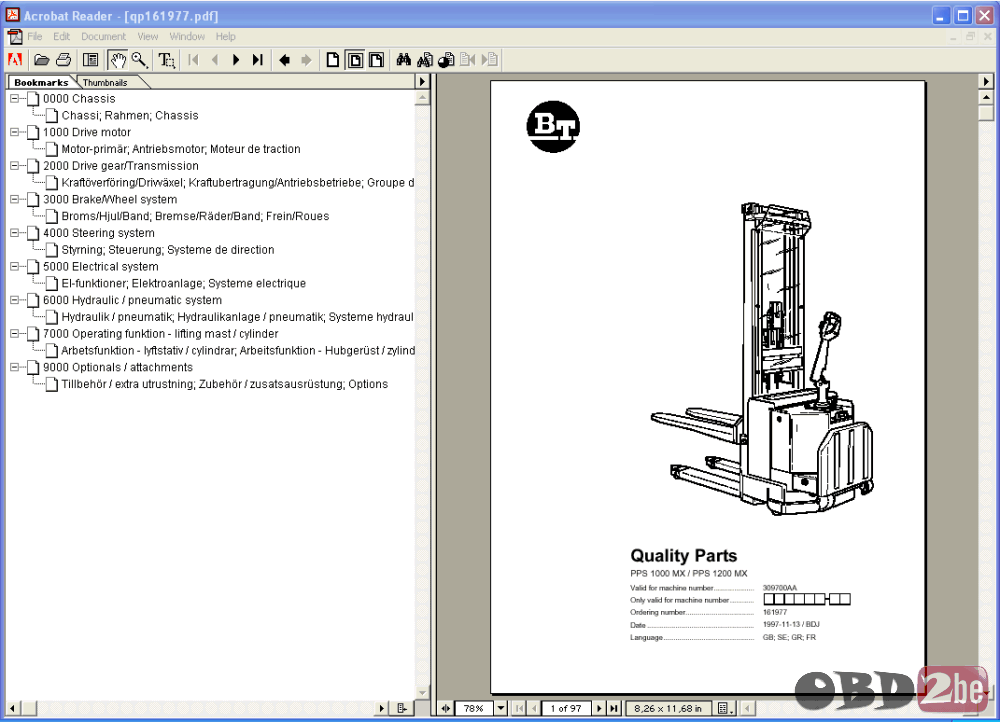The image size is (1000, 722).
Task: Show Search Results toolbar icon
Action: [446, 60]
